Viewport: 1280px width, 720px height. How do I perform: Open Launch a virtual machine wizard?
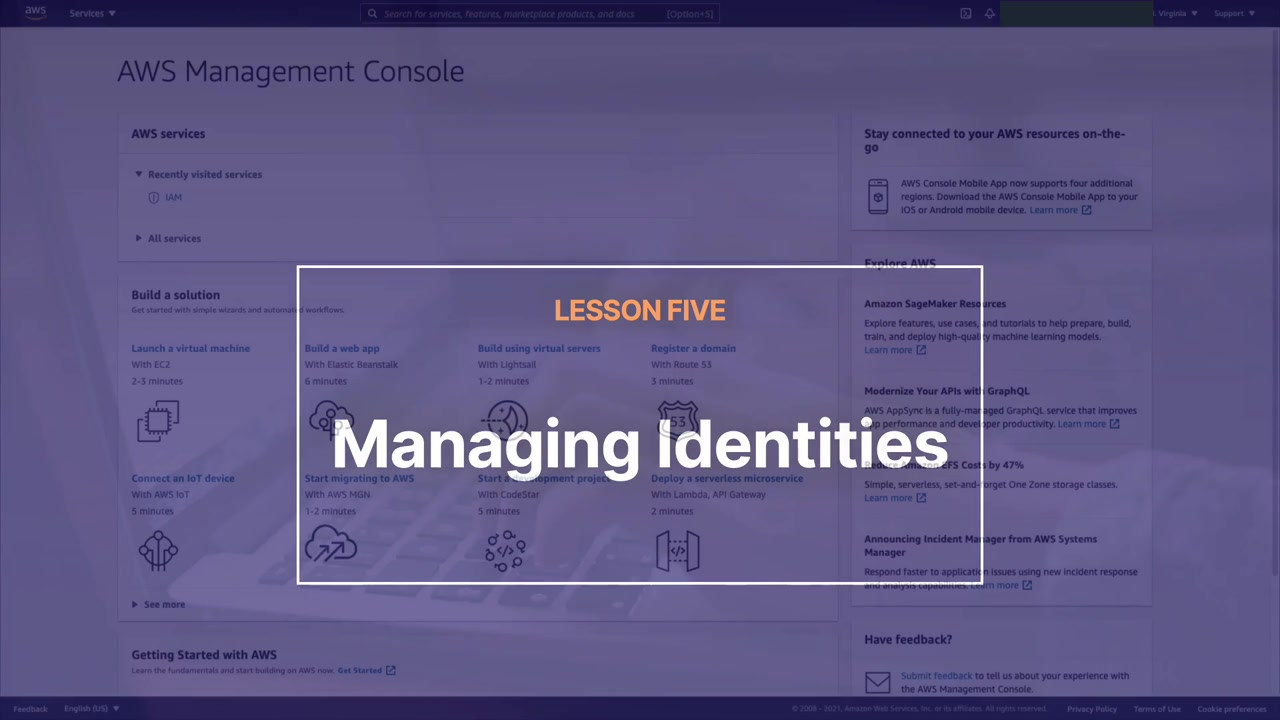point(191,348)
